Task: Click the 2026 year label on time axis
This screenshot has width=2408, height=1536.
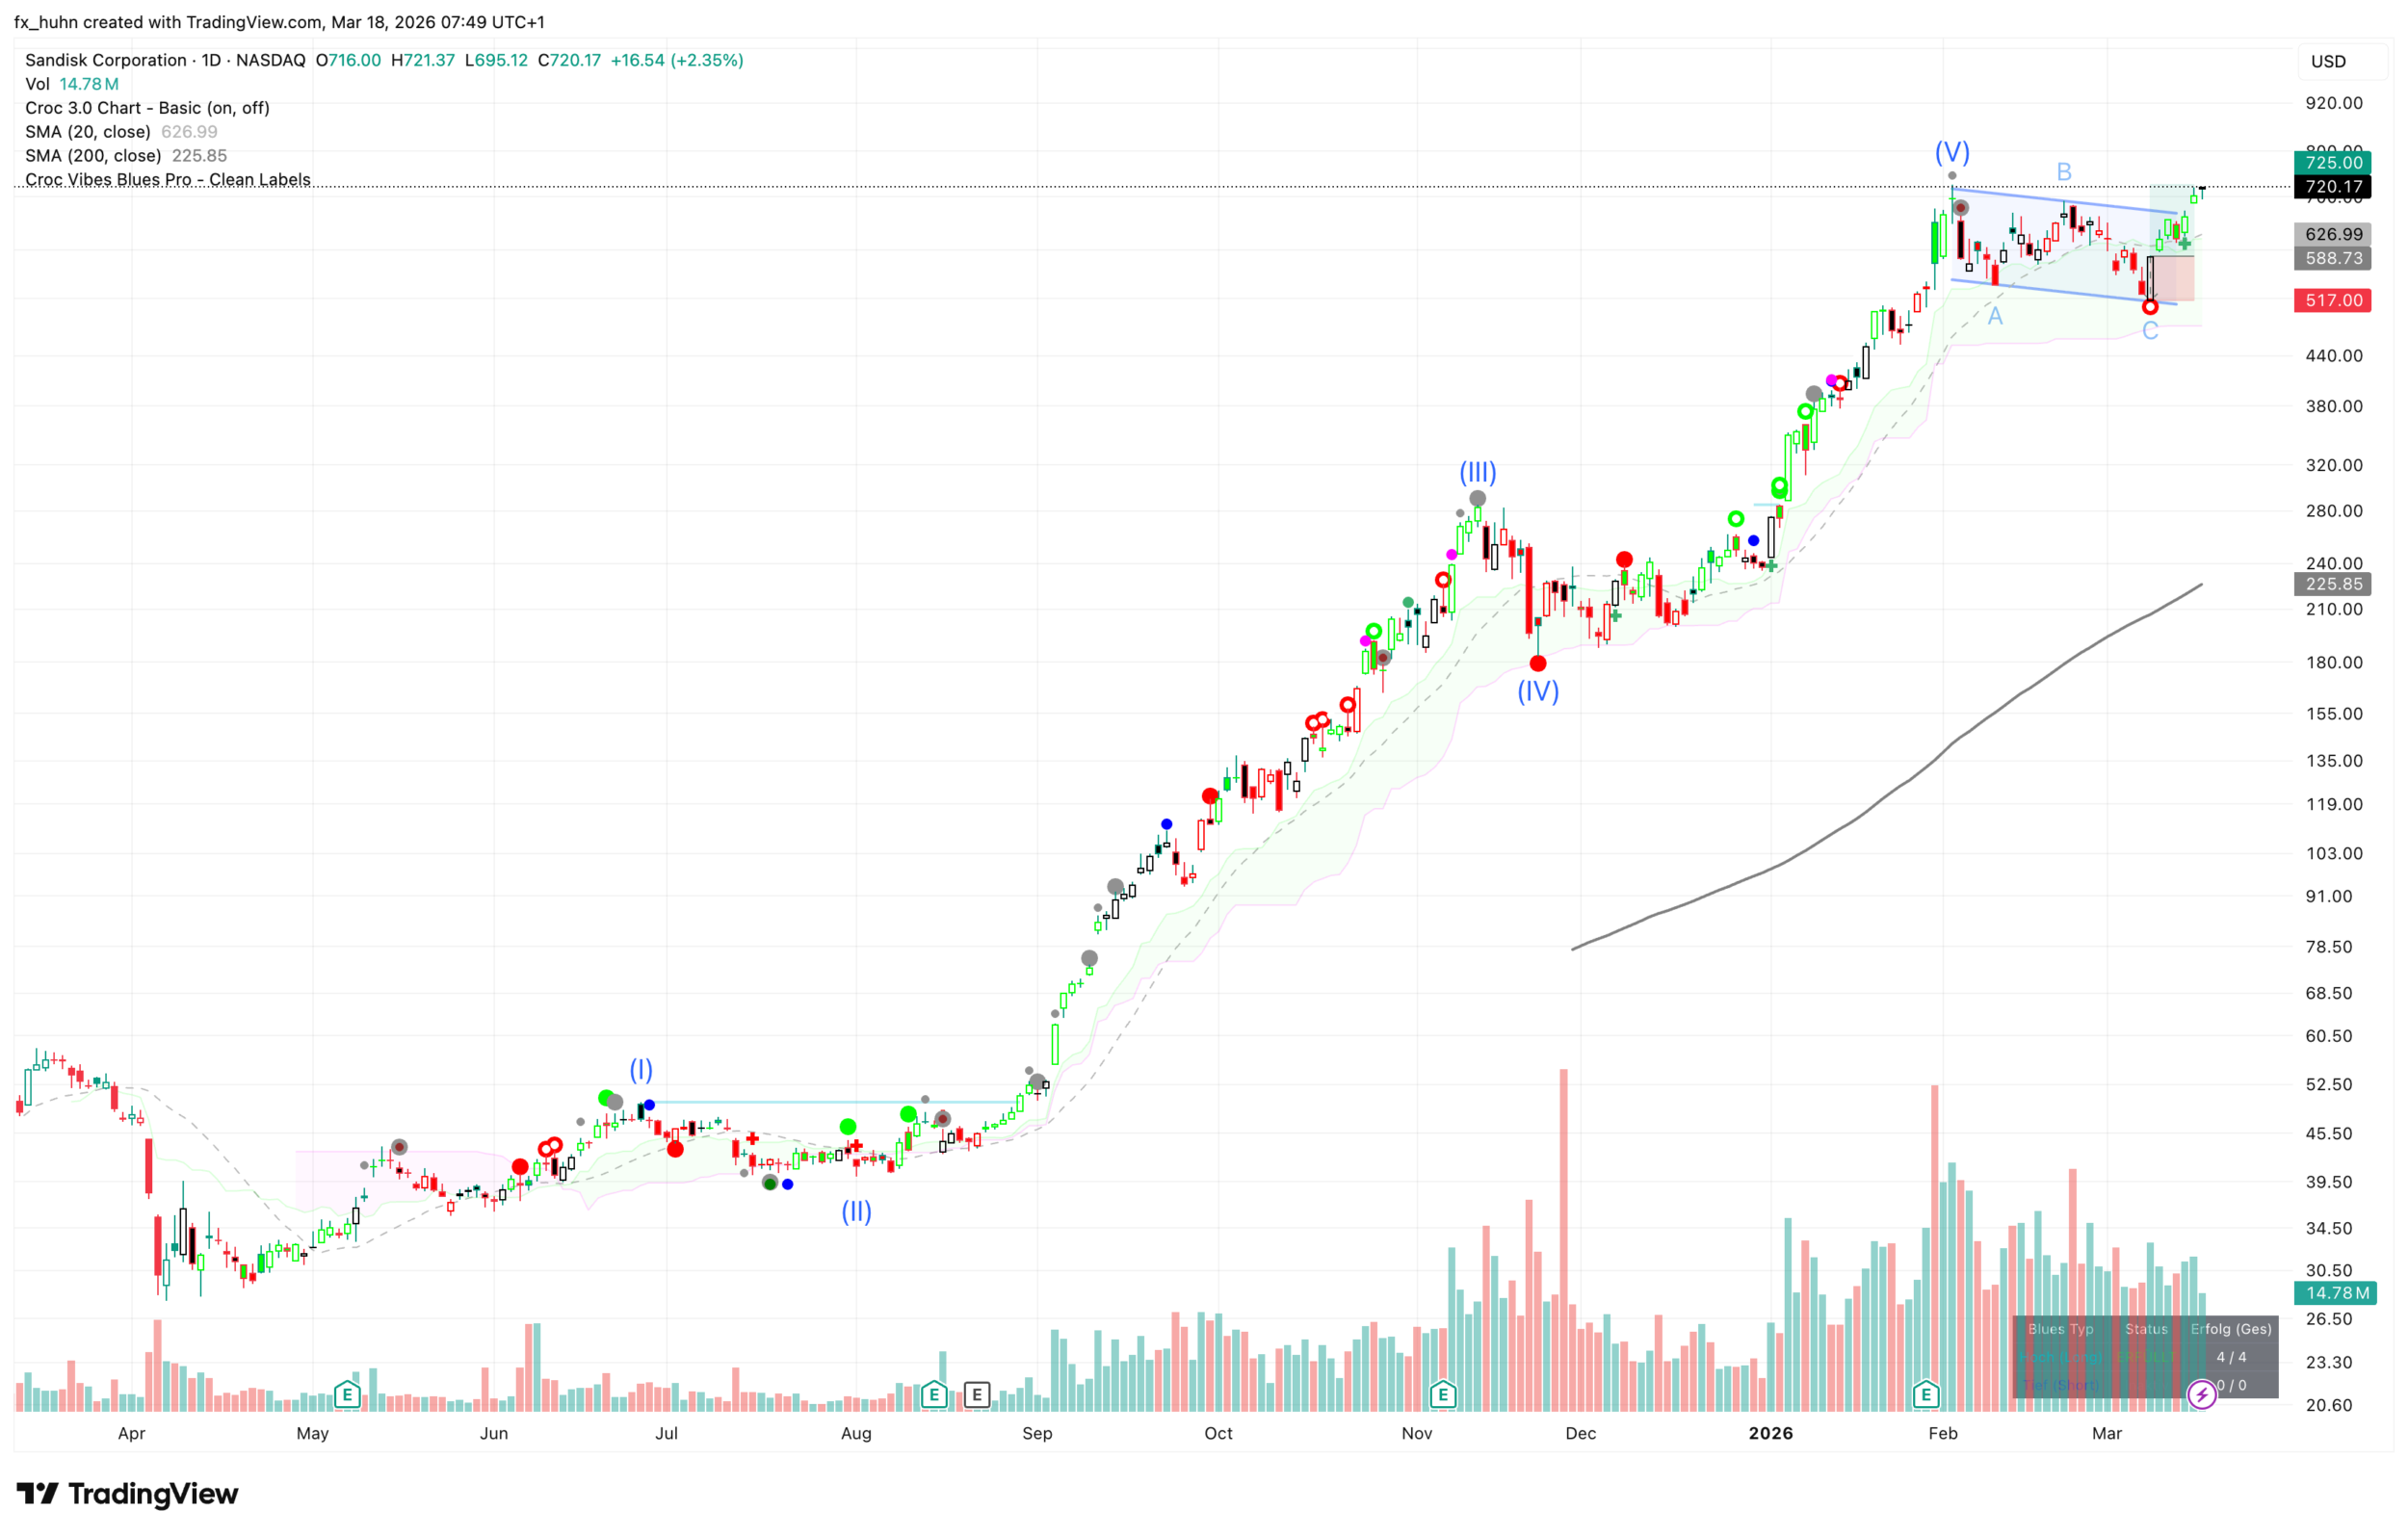Action: click(1770, 1433)
